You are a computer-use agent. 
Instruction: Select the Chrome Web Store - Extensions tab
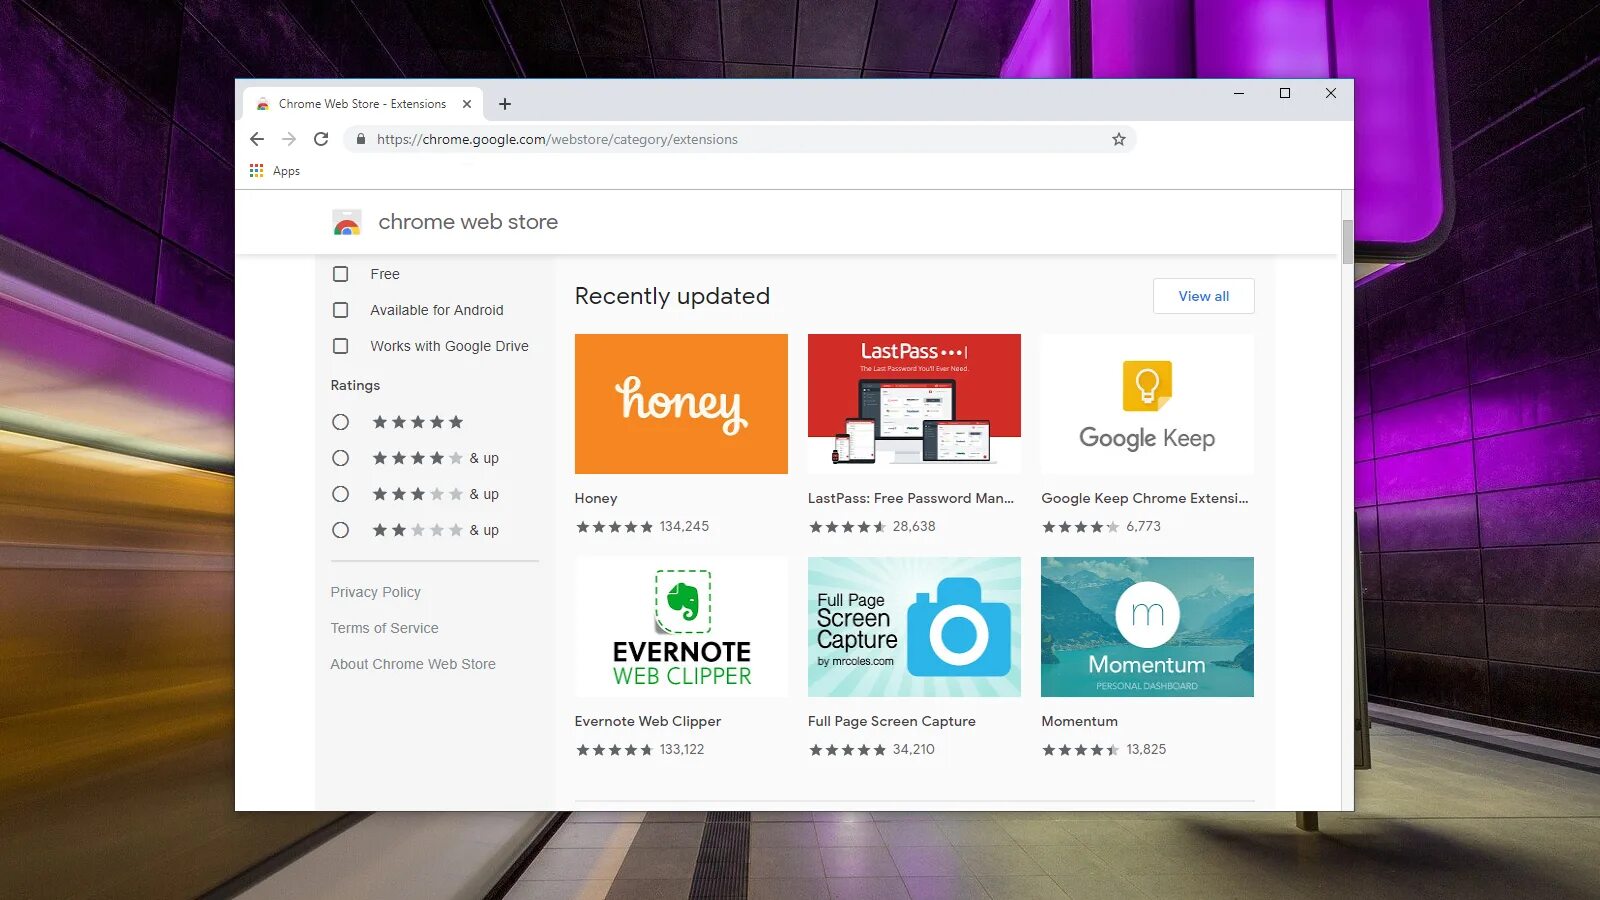tap(363, 104)
